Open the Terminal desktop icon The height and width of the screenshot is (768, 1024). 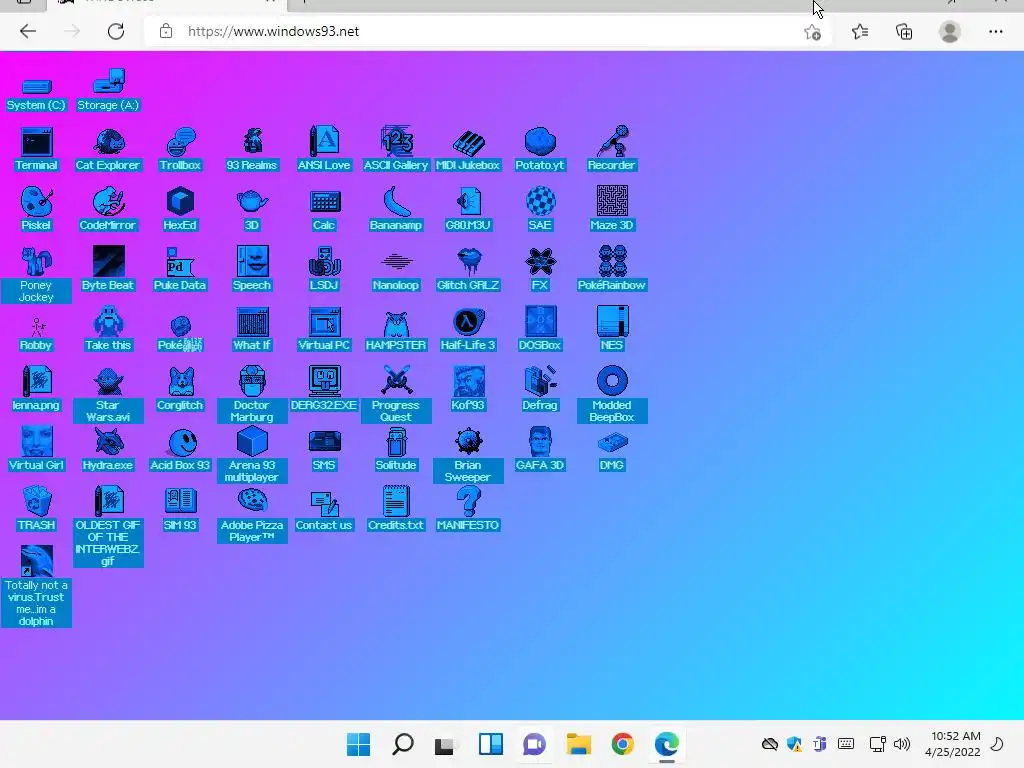pos(36,150)
